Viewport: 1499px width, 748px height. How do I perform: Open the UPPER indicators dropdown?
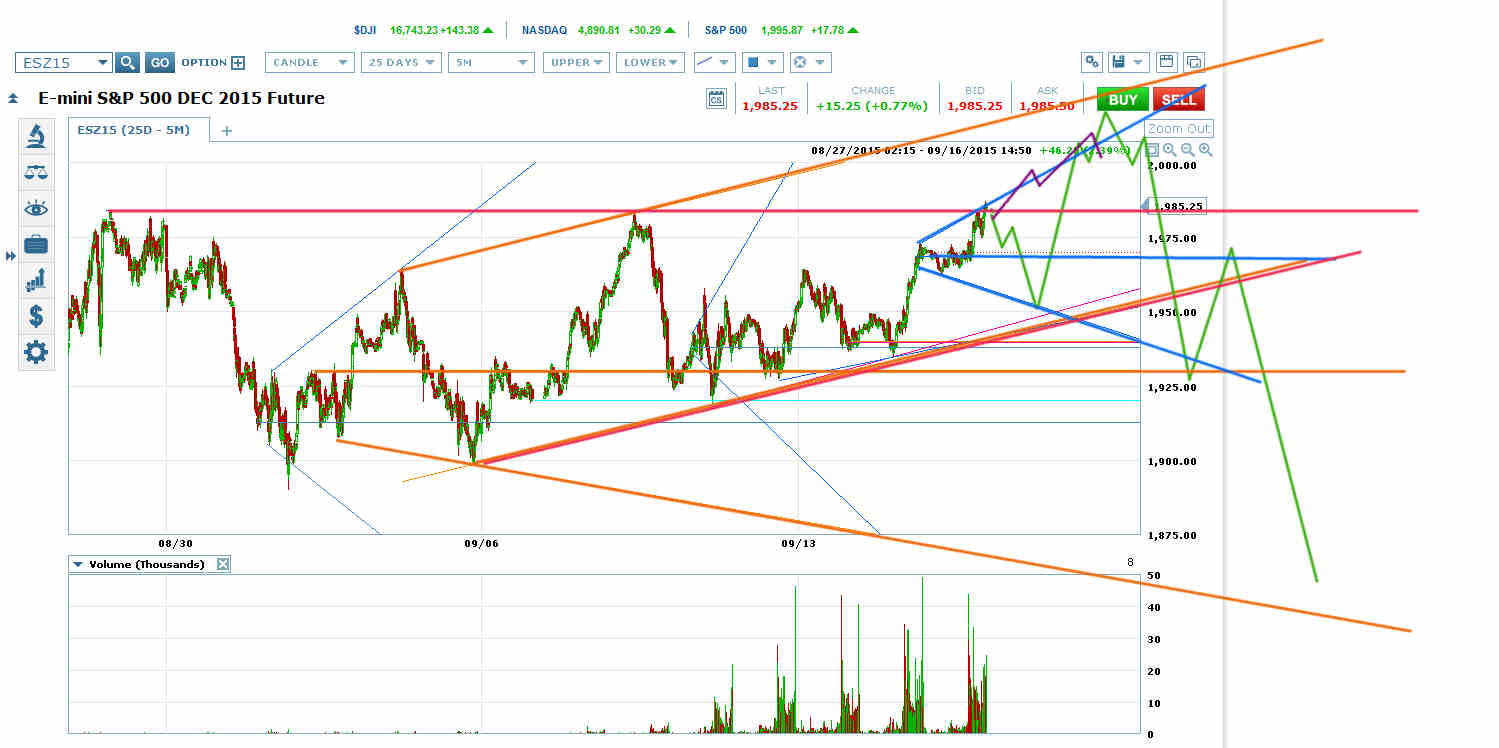(576, 62)
